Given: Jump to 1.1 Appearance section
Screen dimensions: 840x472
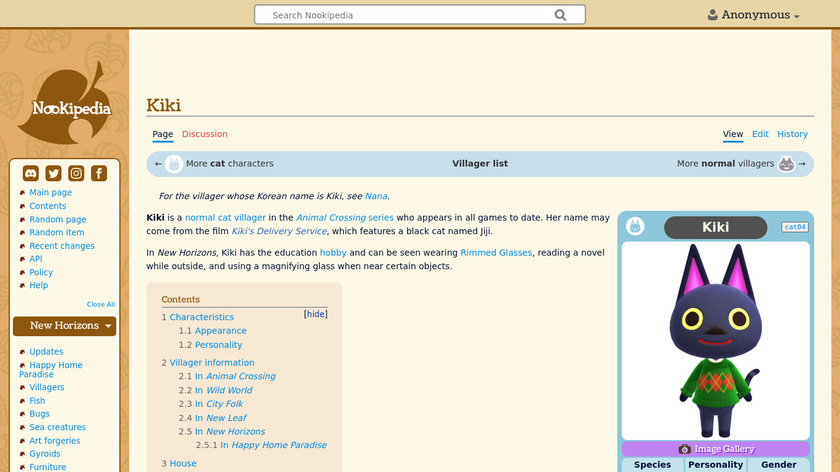Looking at the screenshot, I should click(221, 331).
